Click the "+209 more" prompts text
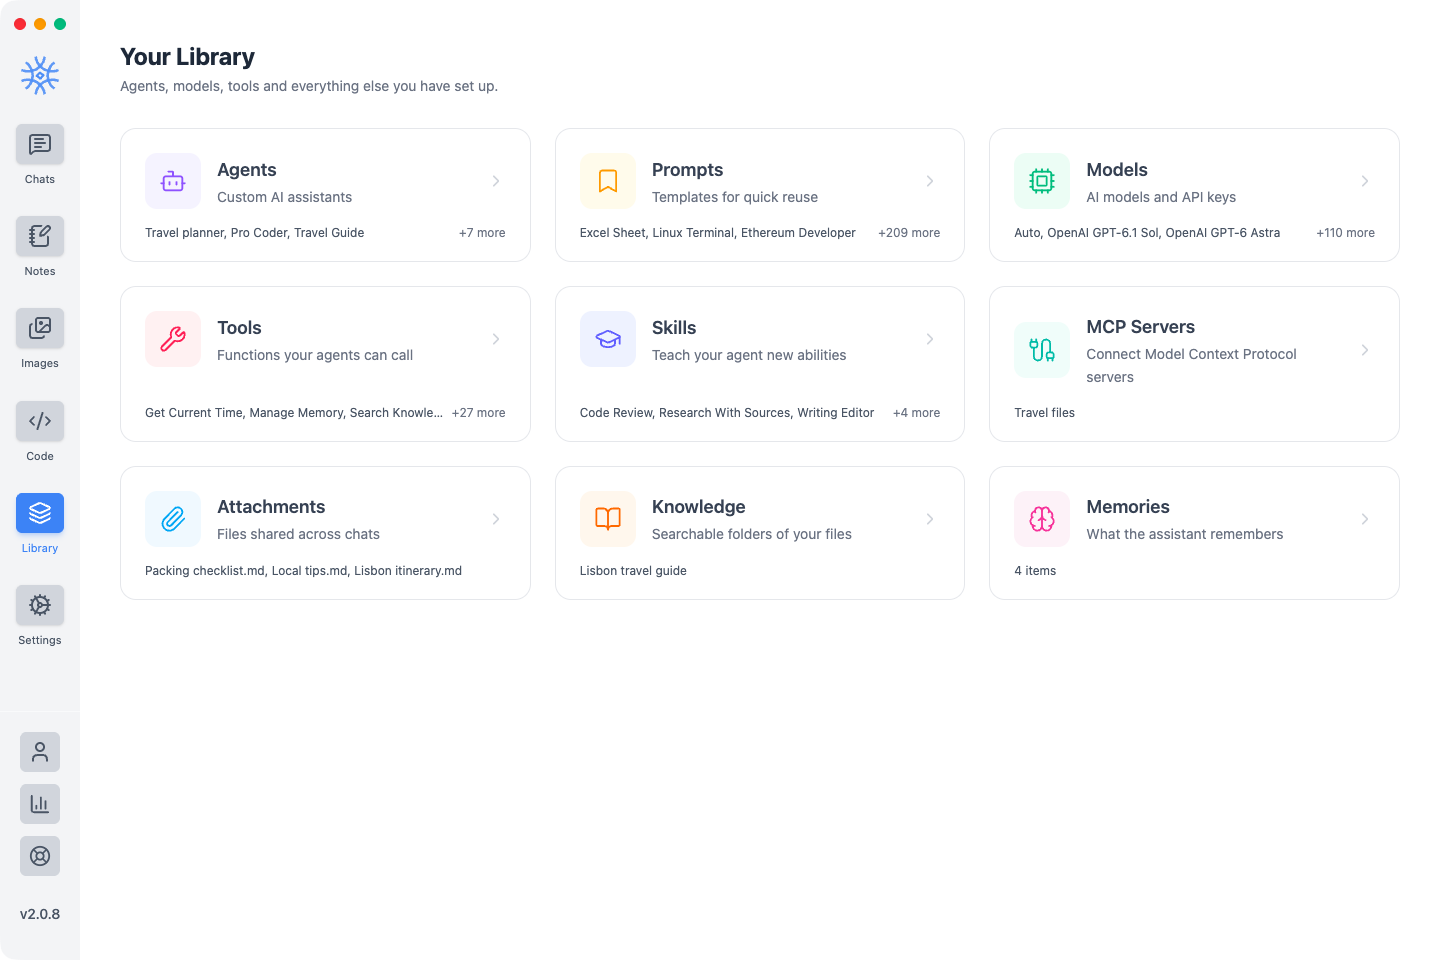Screen dimensions: 1440x960 [909, 233]
